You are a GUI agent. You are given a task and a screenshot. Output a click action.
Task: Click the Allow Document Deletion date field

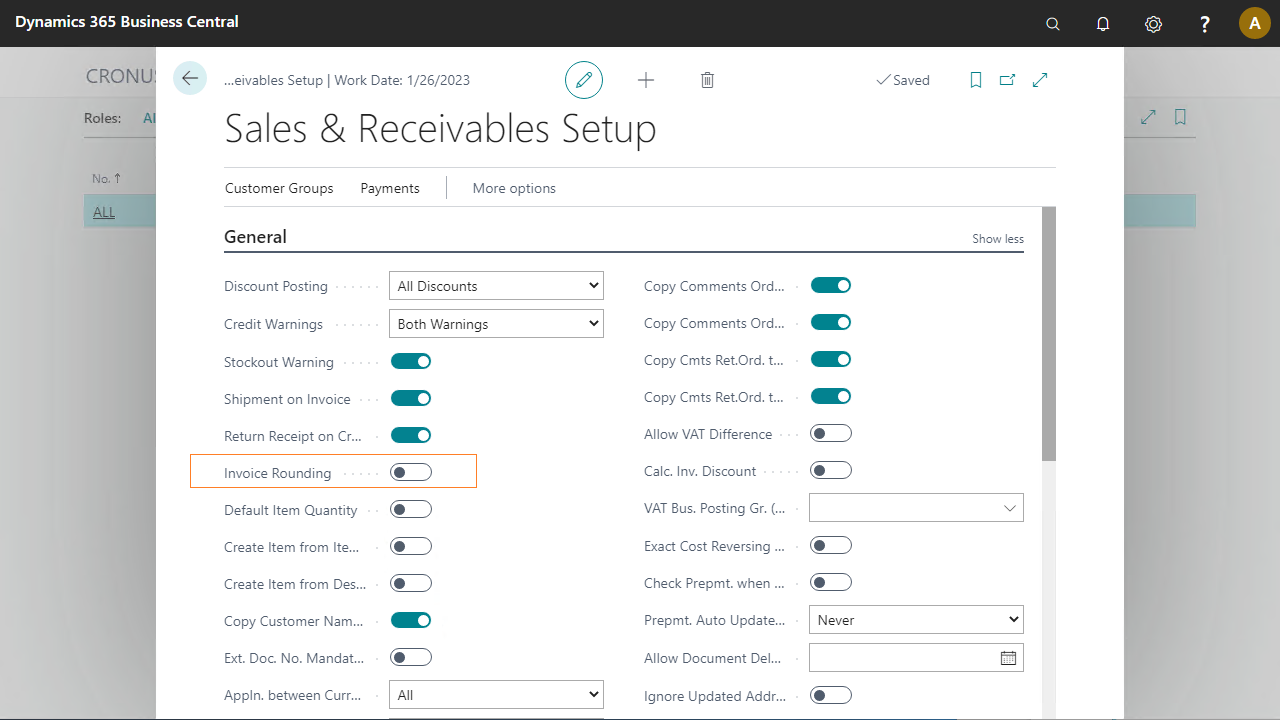[916, 658]
